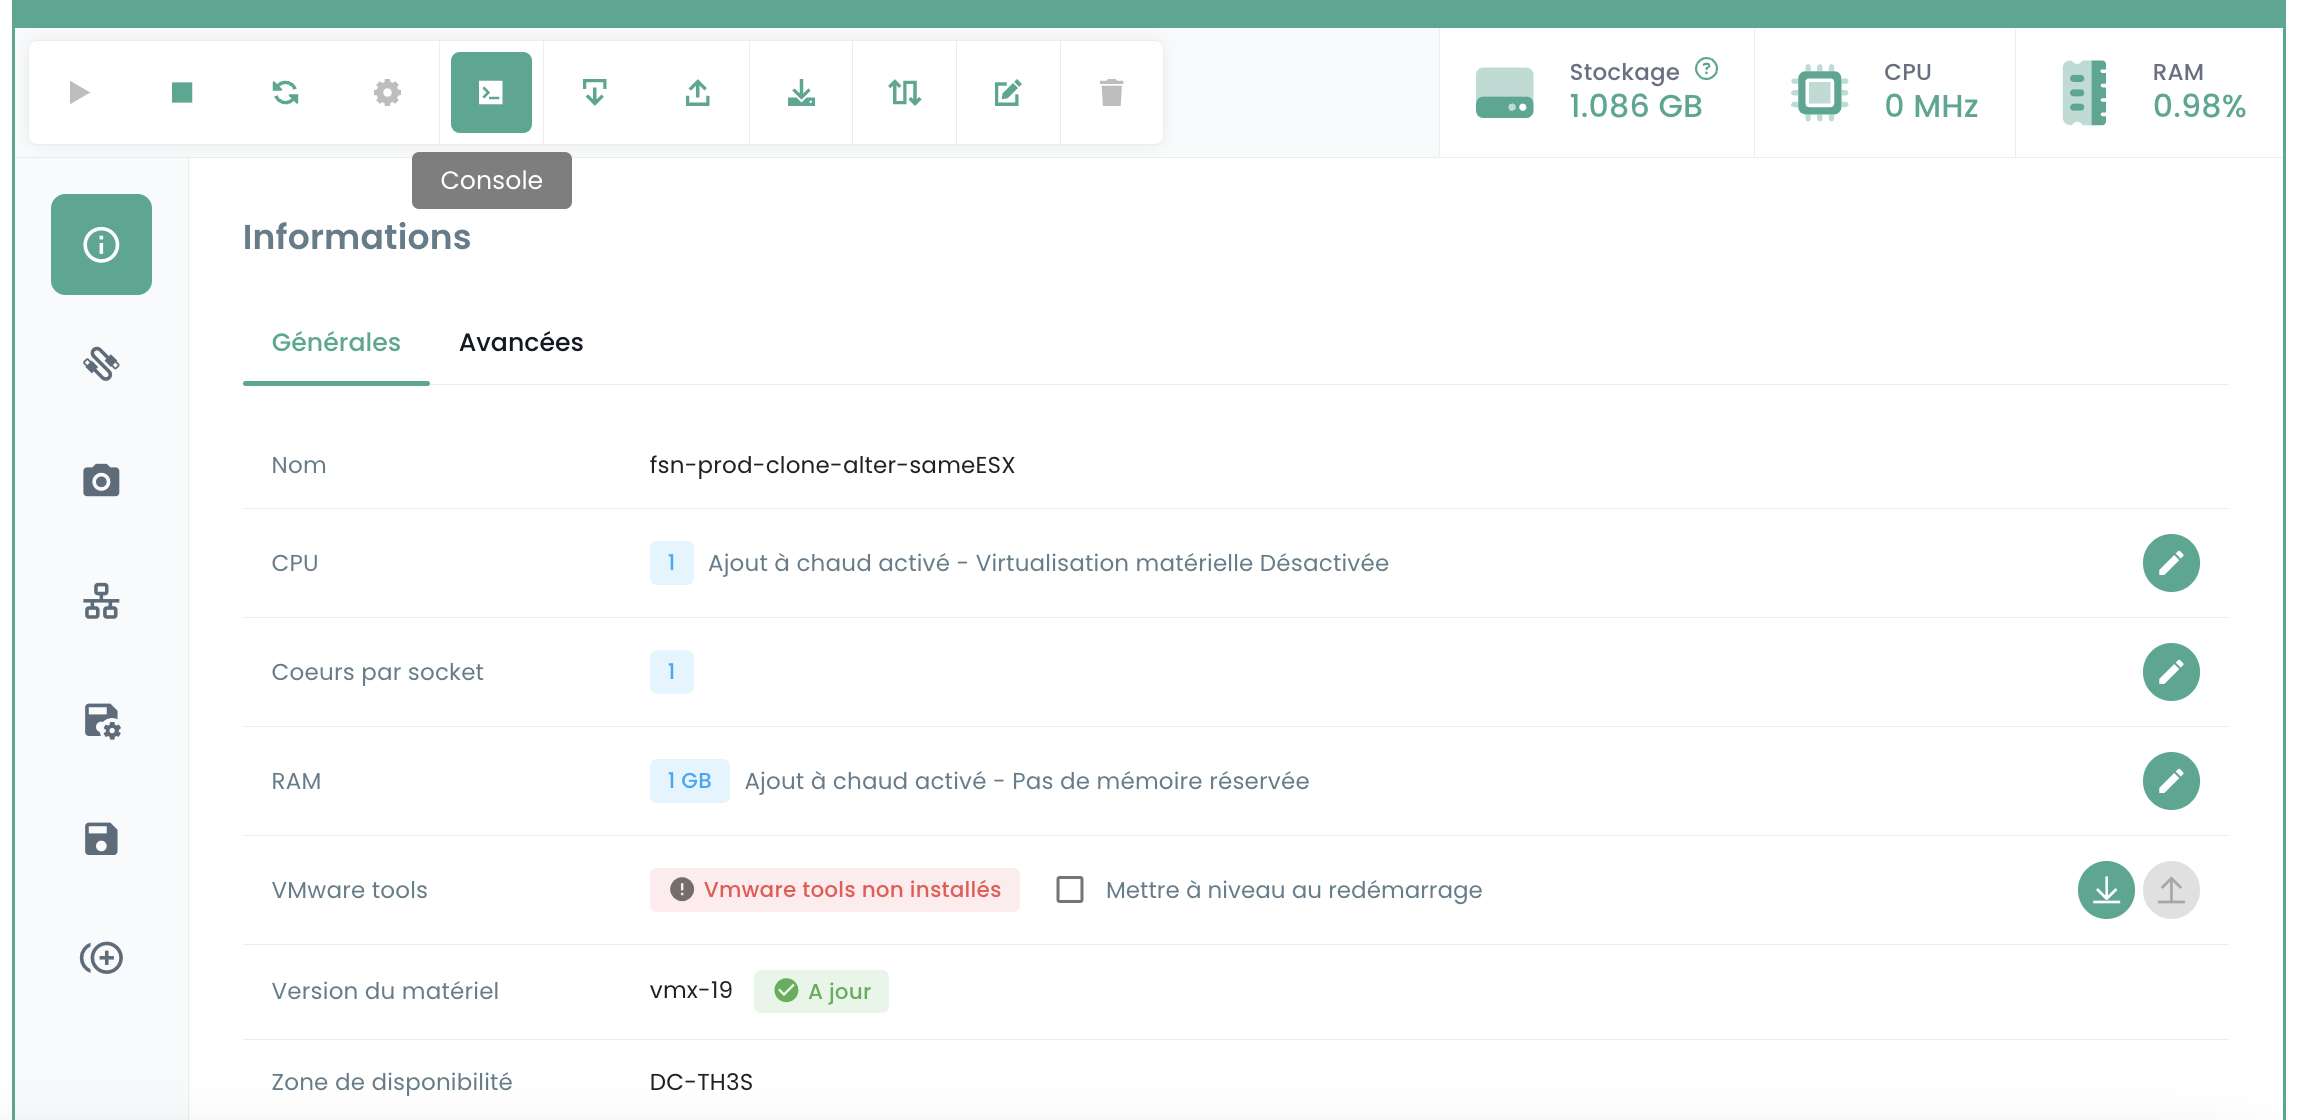Open the VM Console
The width and height of the screenshot is (2308, 1120).
coord(491,93)
